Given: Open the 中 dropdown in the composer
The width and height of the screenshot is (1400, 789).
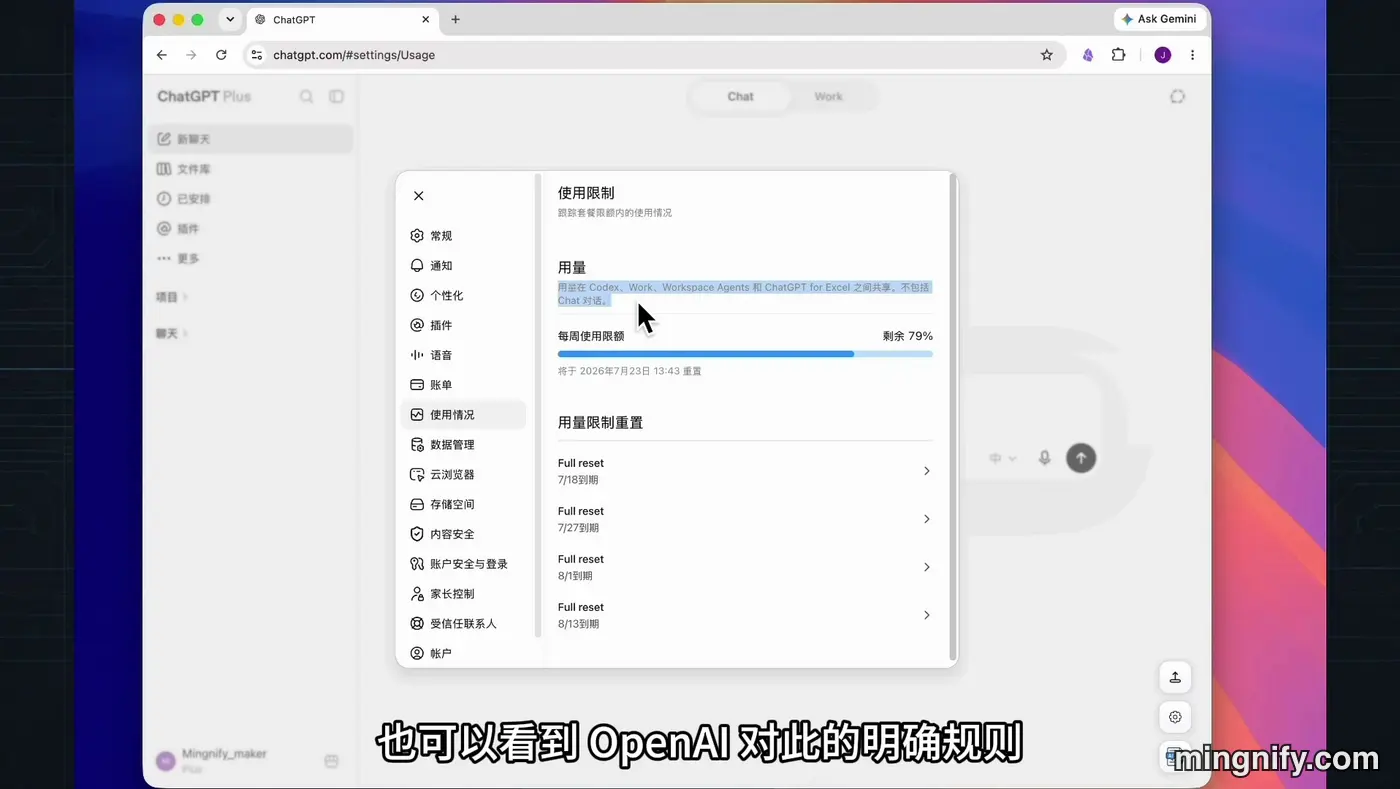Looking at the screenshot, I should coord(1002,458).
